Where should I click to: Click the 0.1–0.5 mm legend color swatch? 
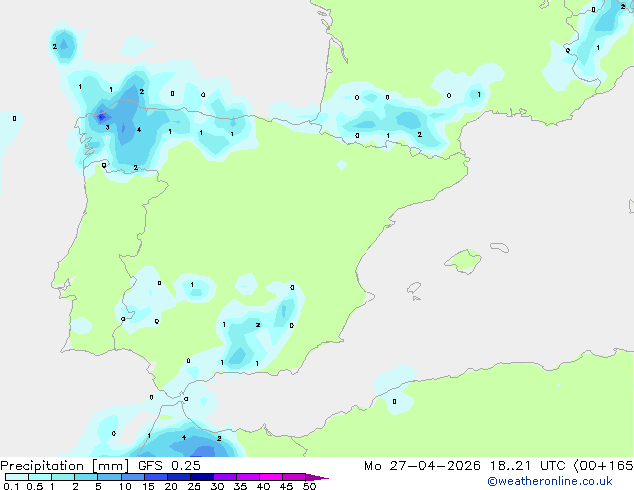coord(17,477)
